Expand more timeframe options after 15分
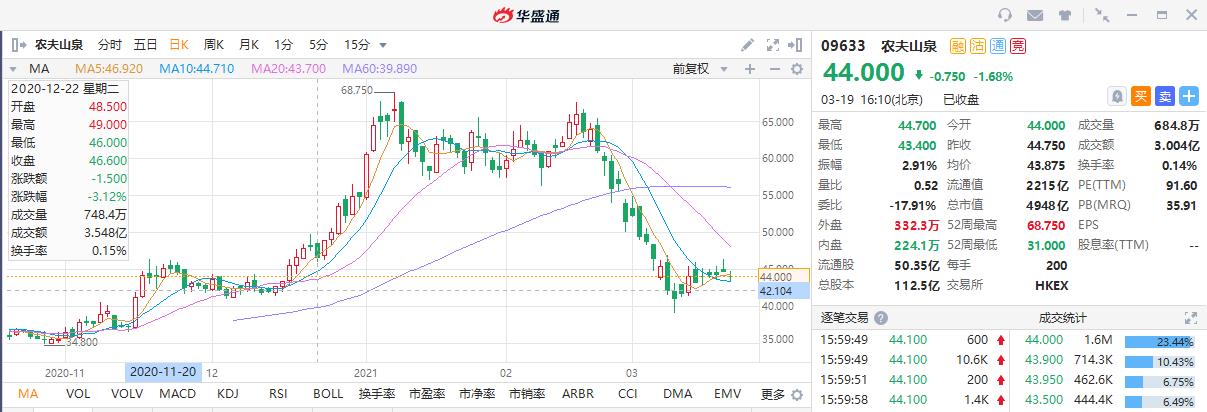This screenshot has width=1207, height=412. point(383,45)
